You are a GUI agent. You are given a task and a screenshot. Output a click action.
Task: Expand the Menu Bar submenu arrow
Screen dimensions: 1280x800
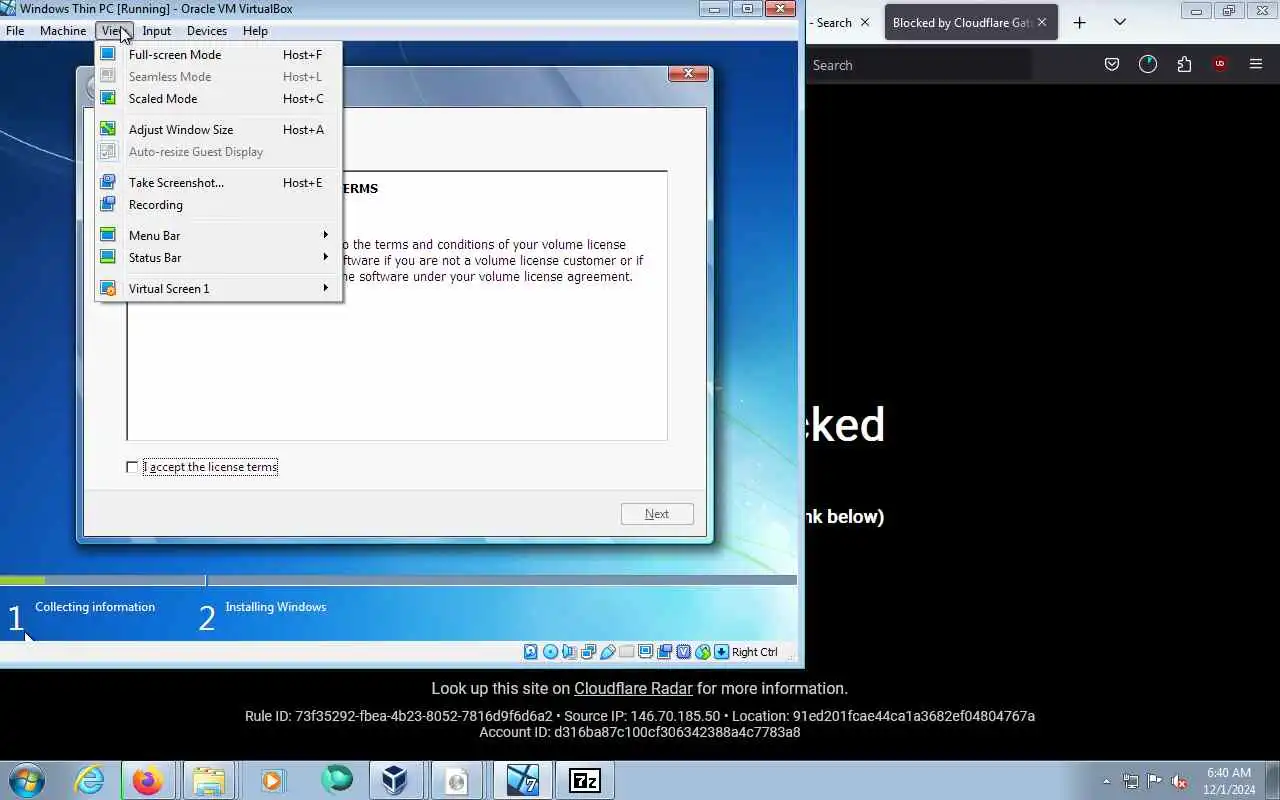[x=325, y=235]
